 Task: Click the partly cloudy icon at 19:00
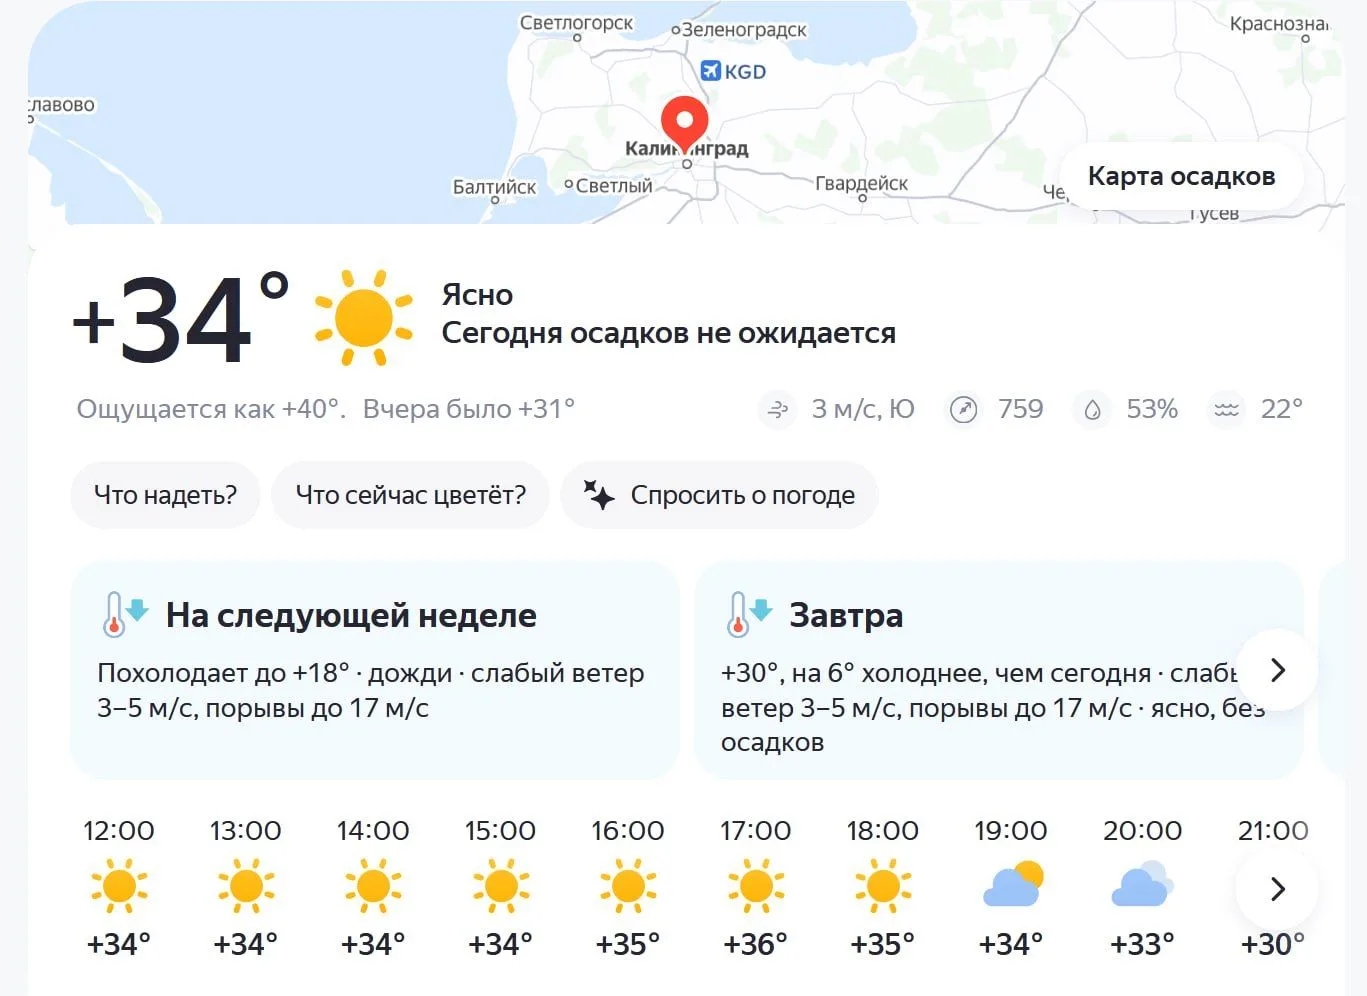click(1012, 885)
